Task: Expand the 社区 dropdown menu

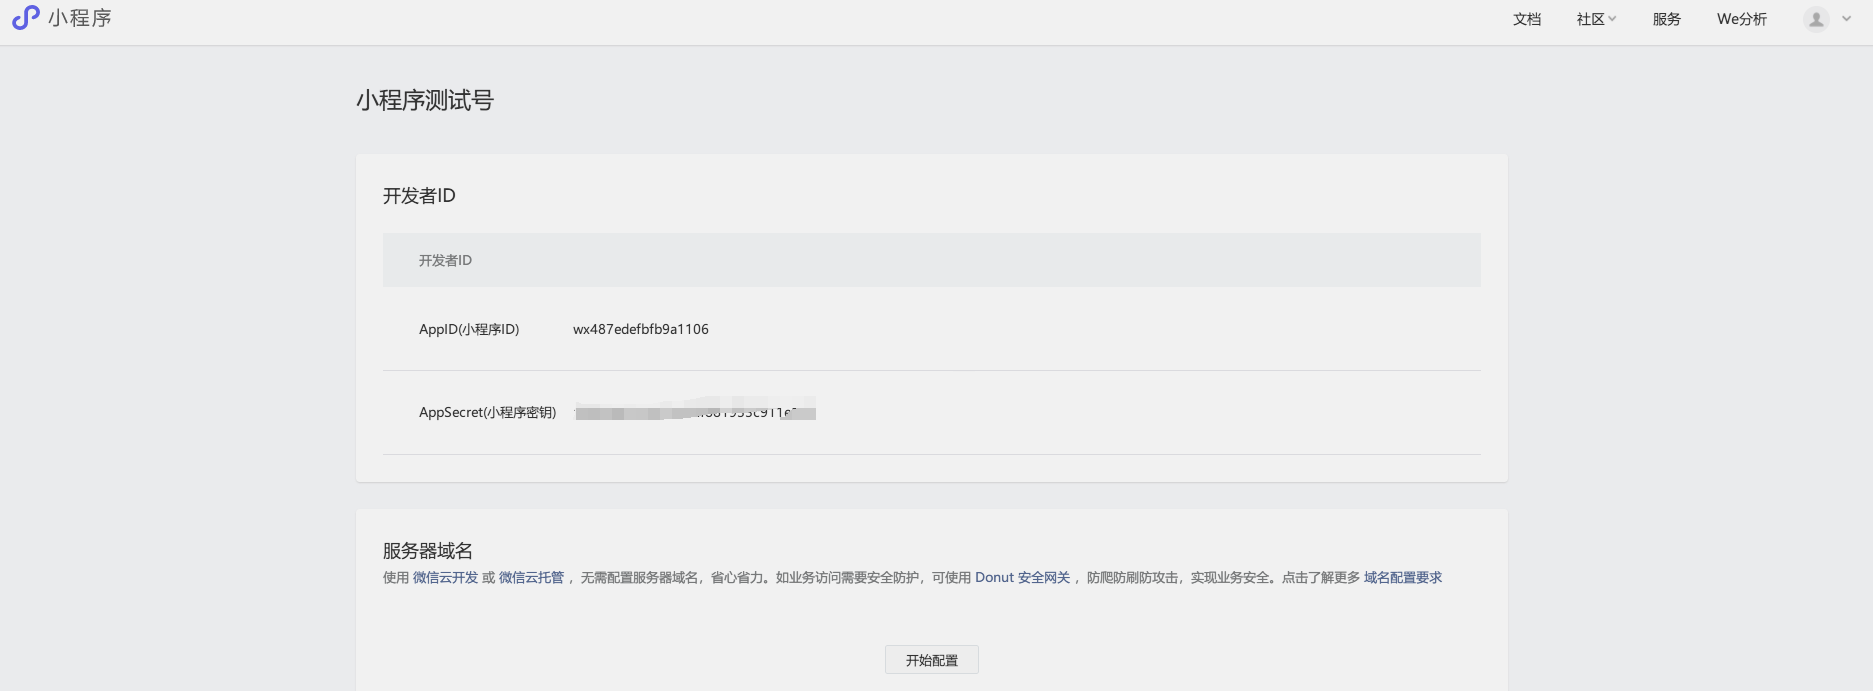Action: tap(1596, 19)
